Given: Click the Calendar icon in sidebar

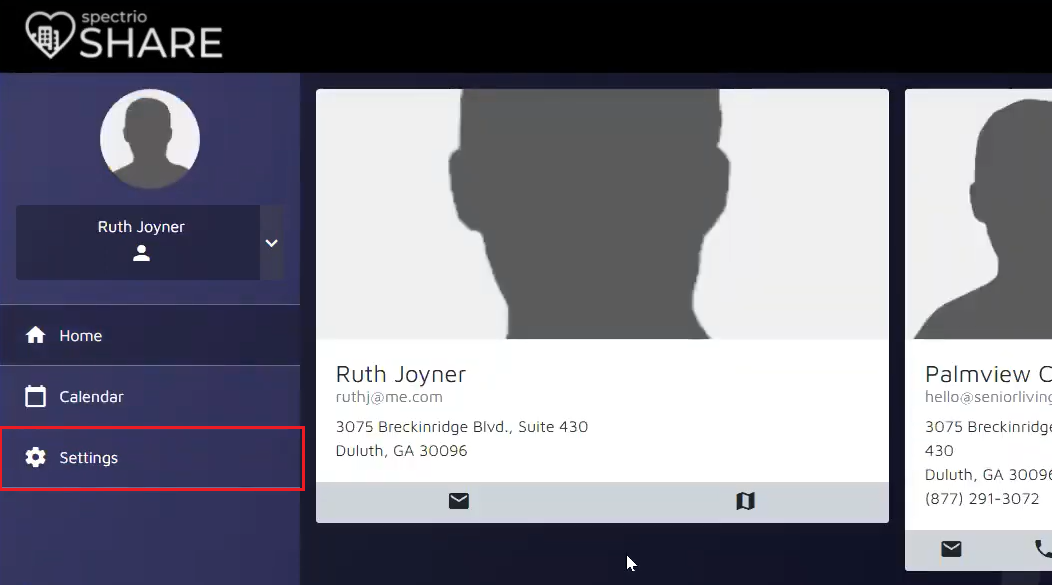Looking at the screenshot, I should [36, 397].
